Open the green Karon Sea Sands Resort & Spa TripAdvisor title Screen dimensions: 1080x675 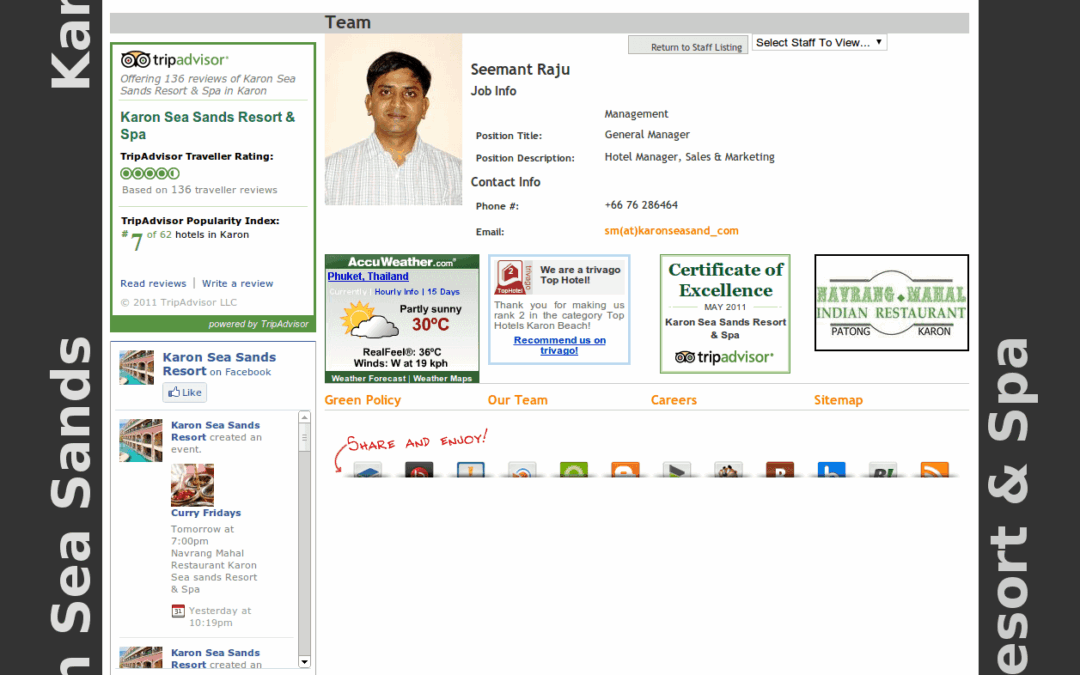207,125
